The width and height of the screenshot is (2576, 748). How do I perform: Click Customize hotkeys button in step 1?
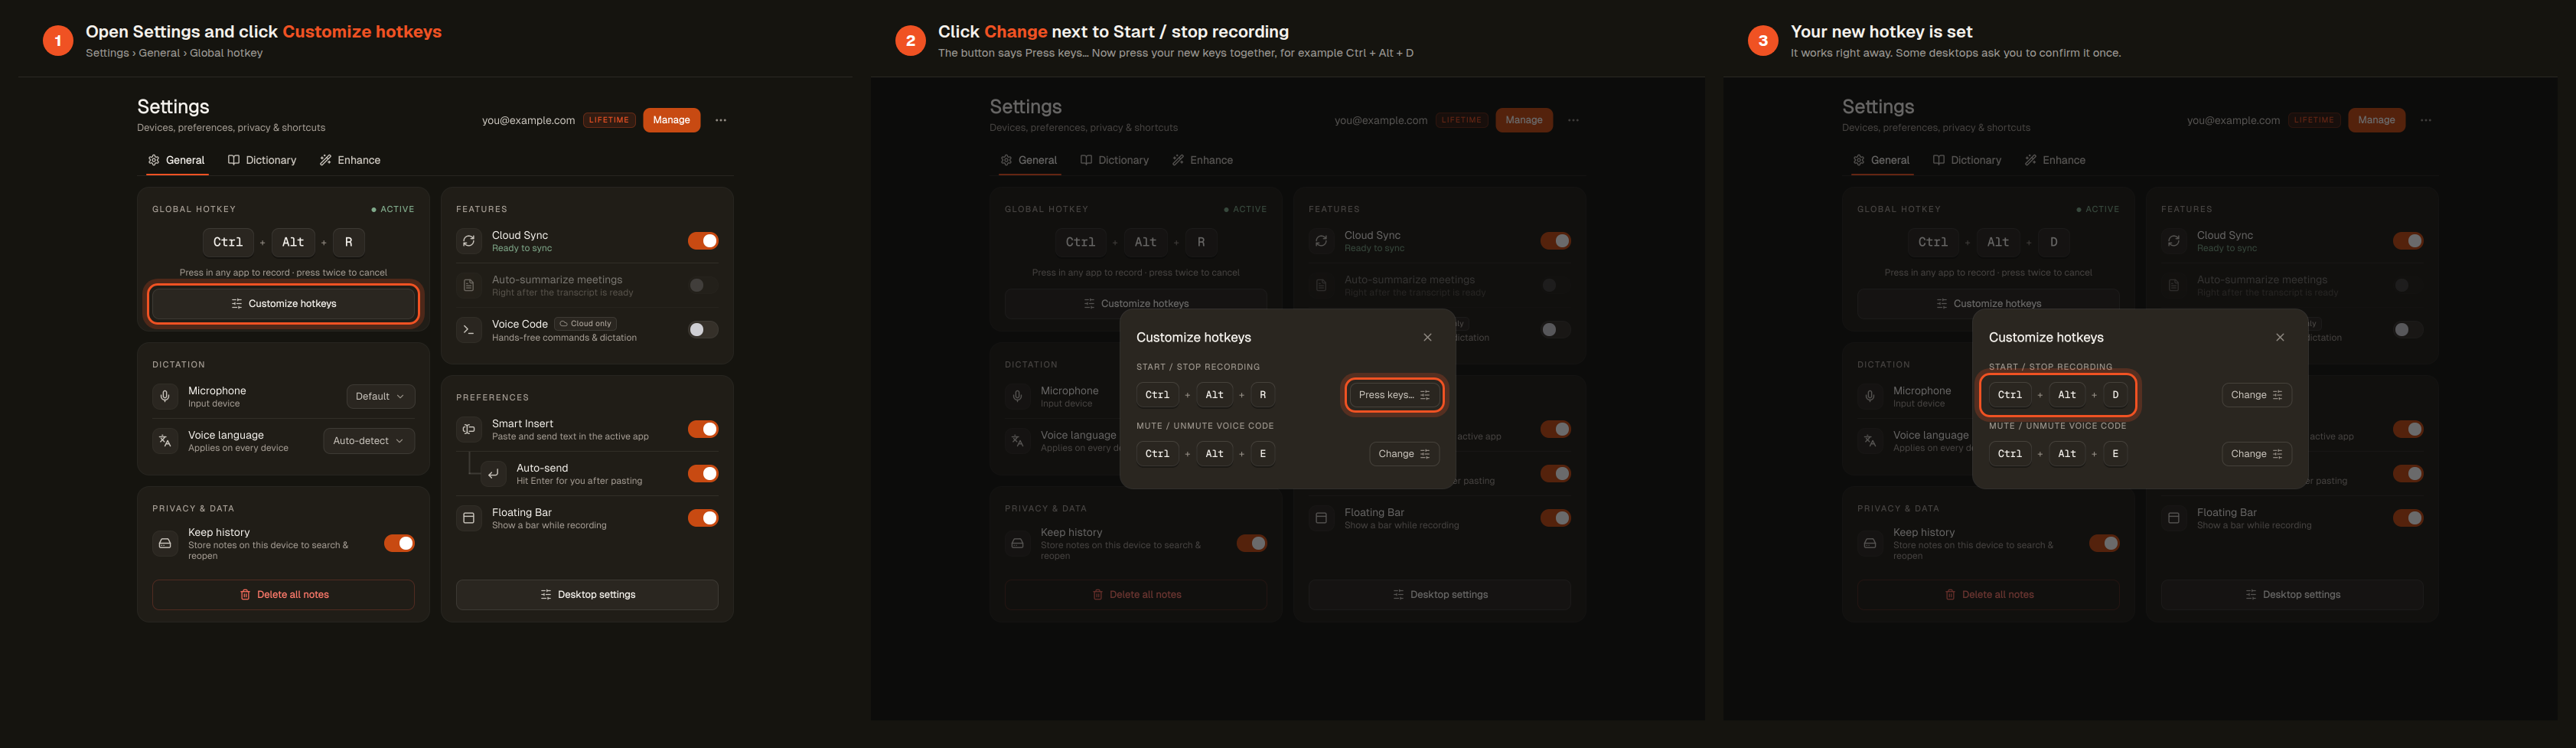[x=283, y=303]
